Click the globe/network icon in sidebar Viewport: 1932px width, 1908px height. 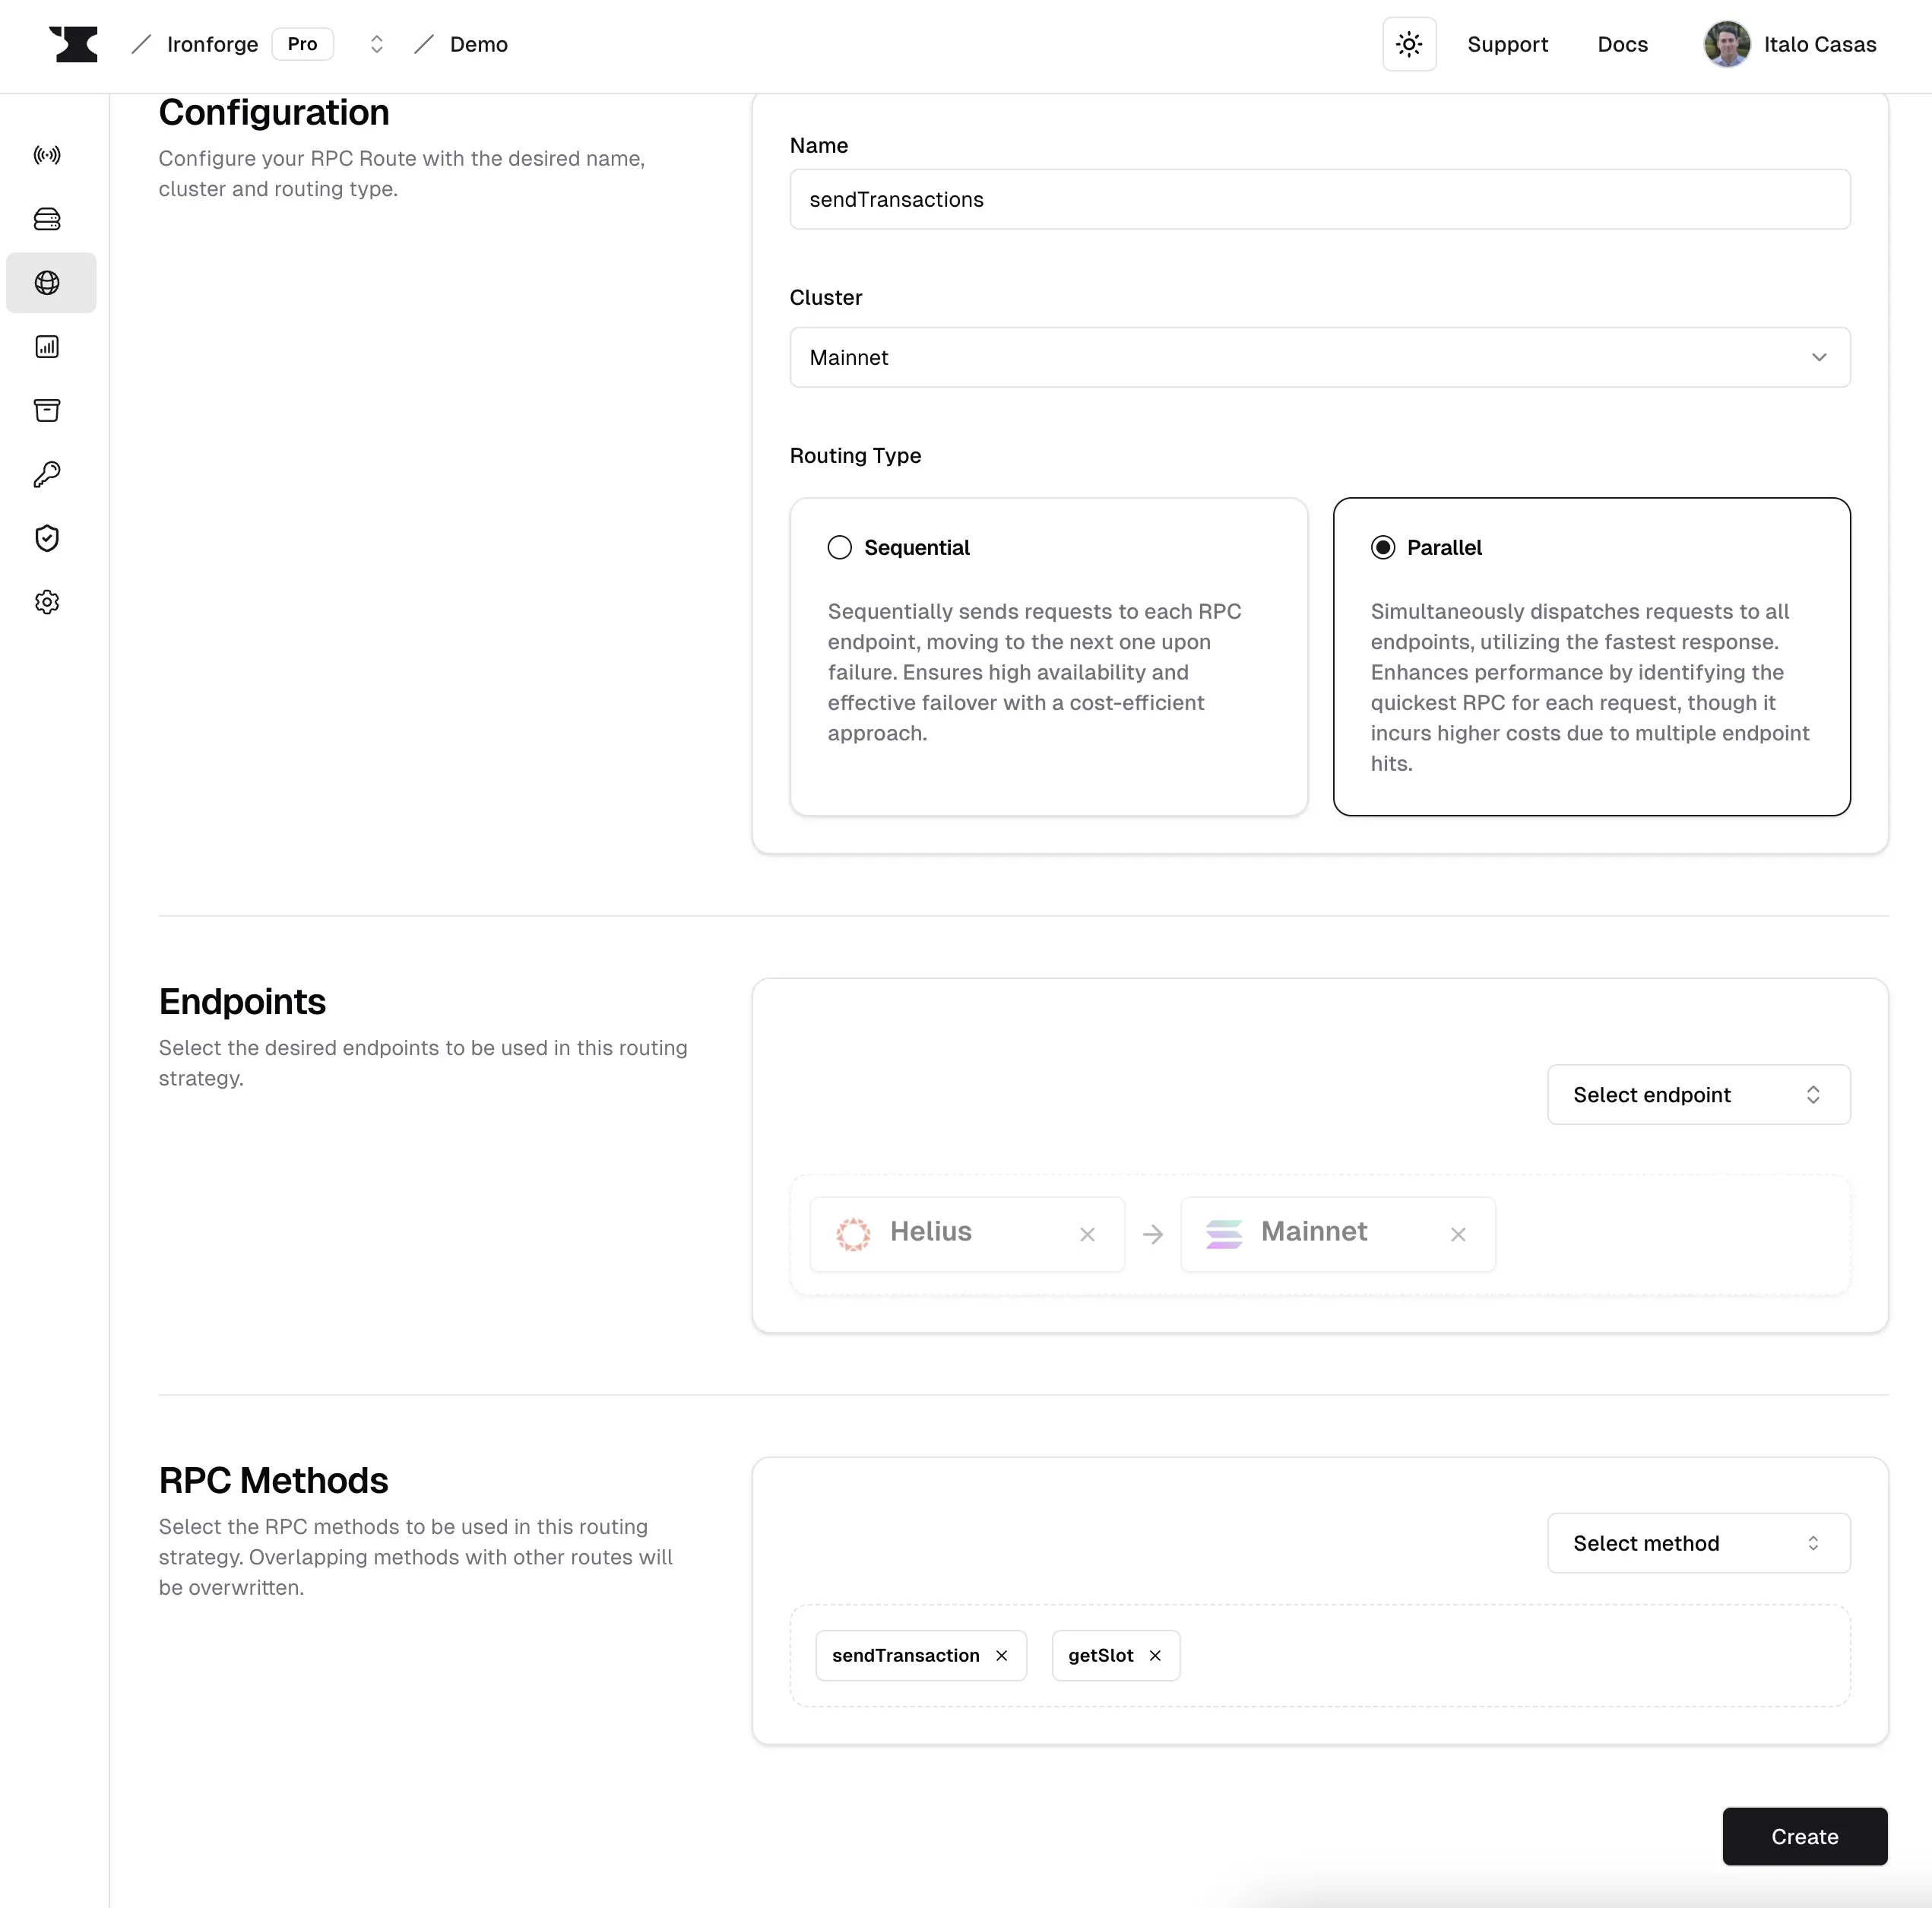47,281
